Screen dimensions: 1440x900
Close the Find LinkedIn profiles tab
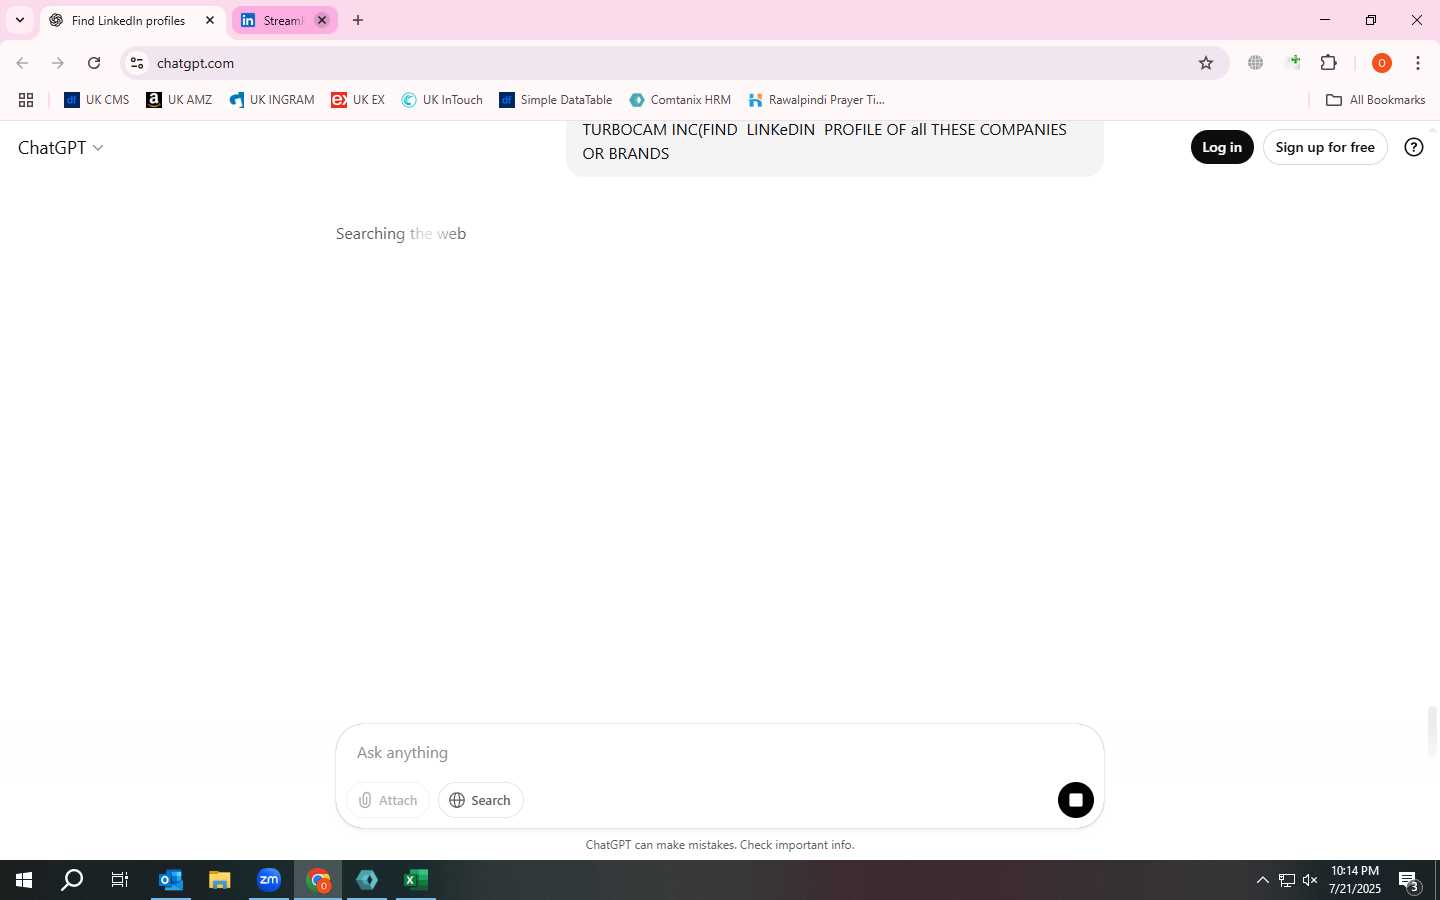tap(210, 20)
